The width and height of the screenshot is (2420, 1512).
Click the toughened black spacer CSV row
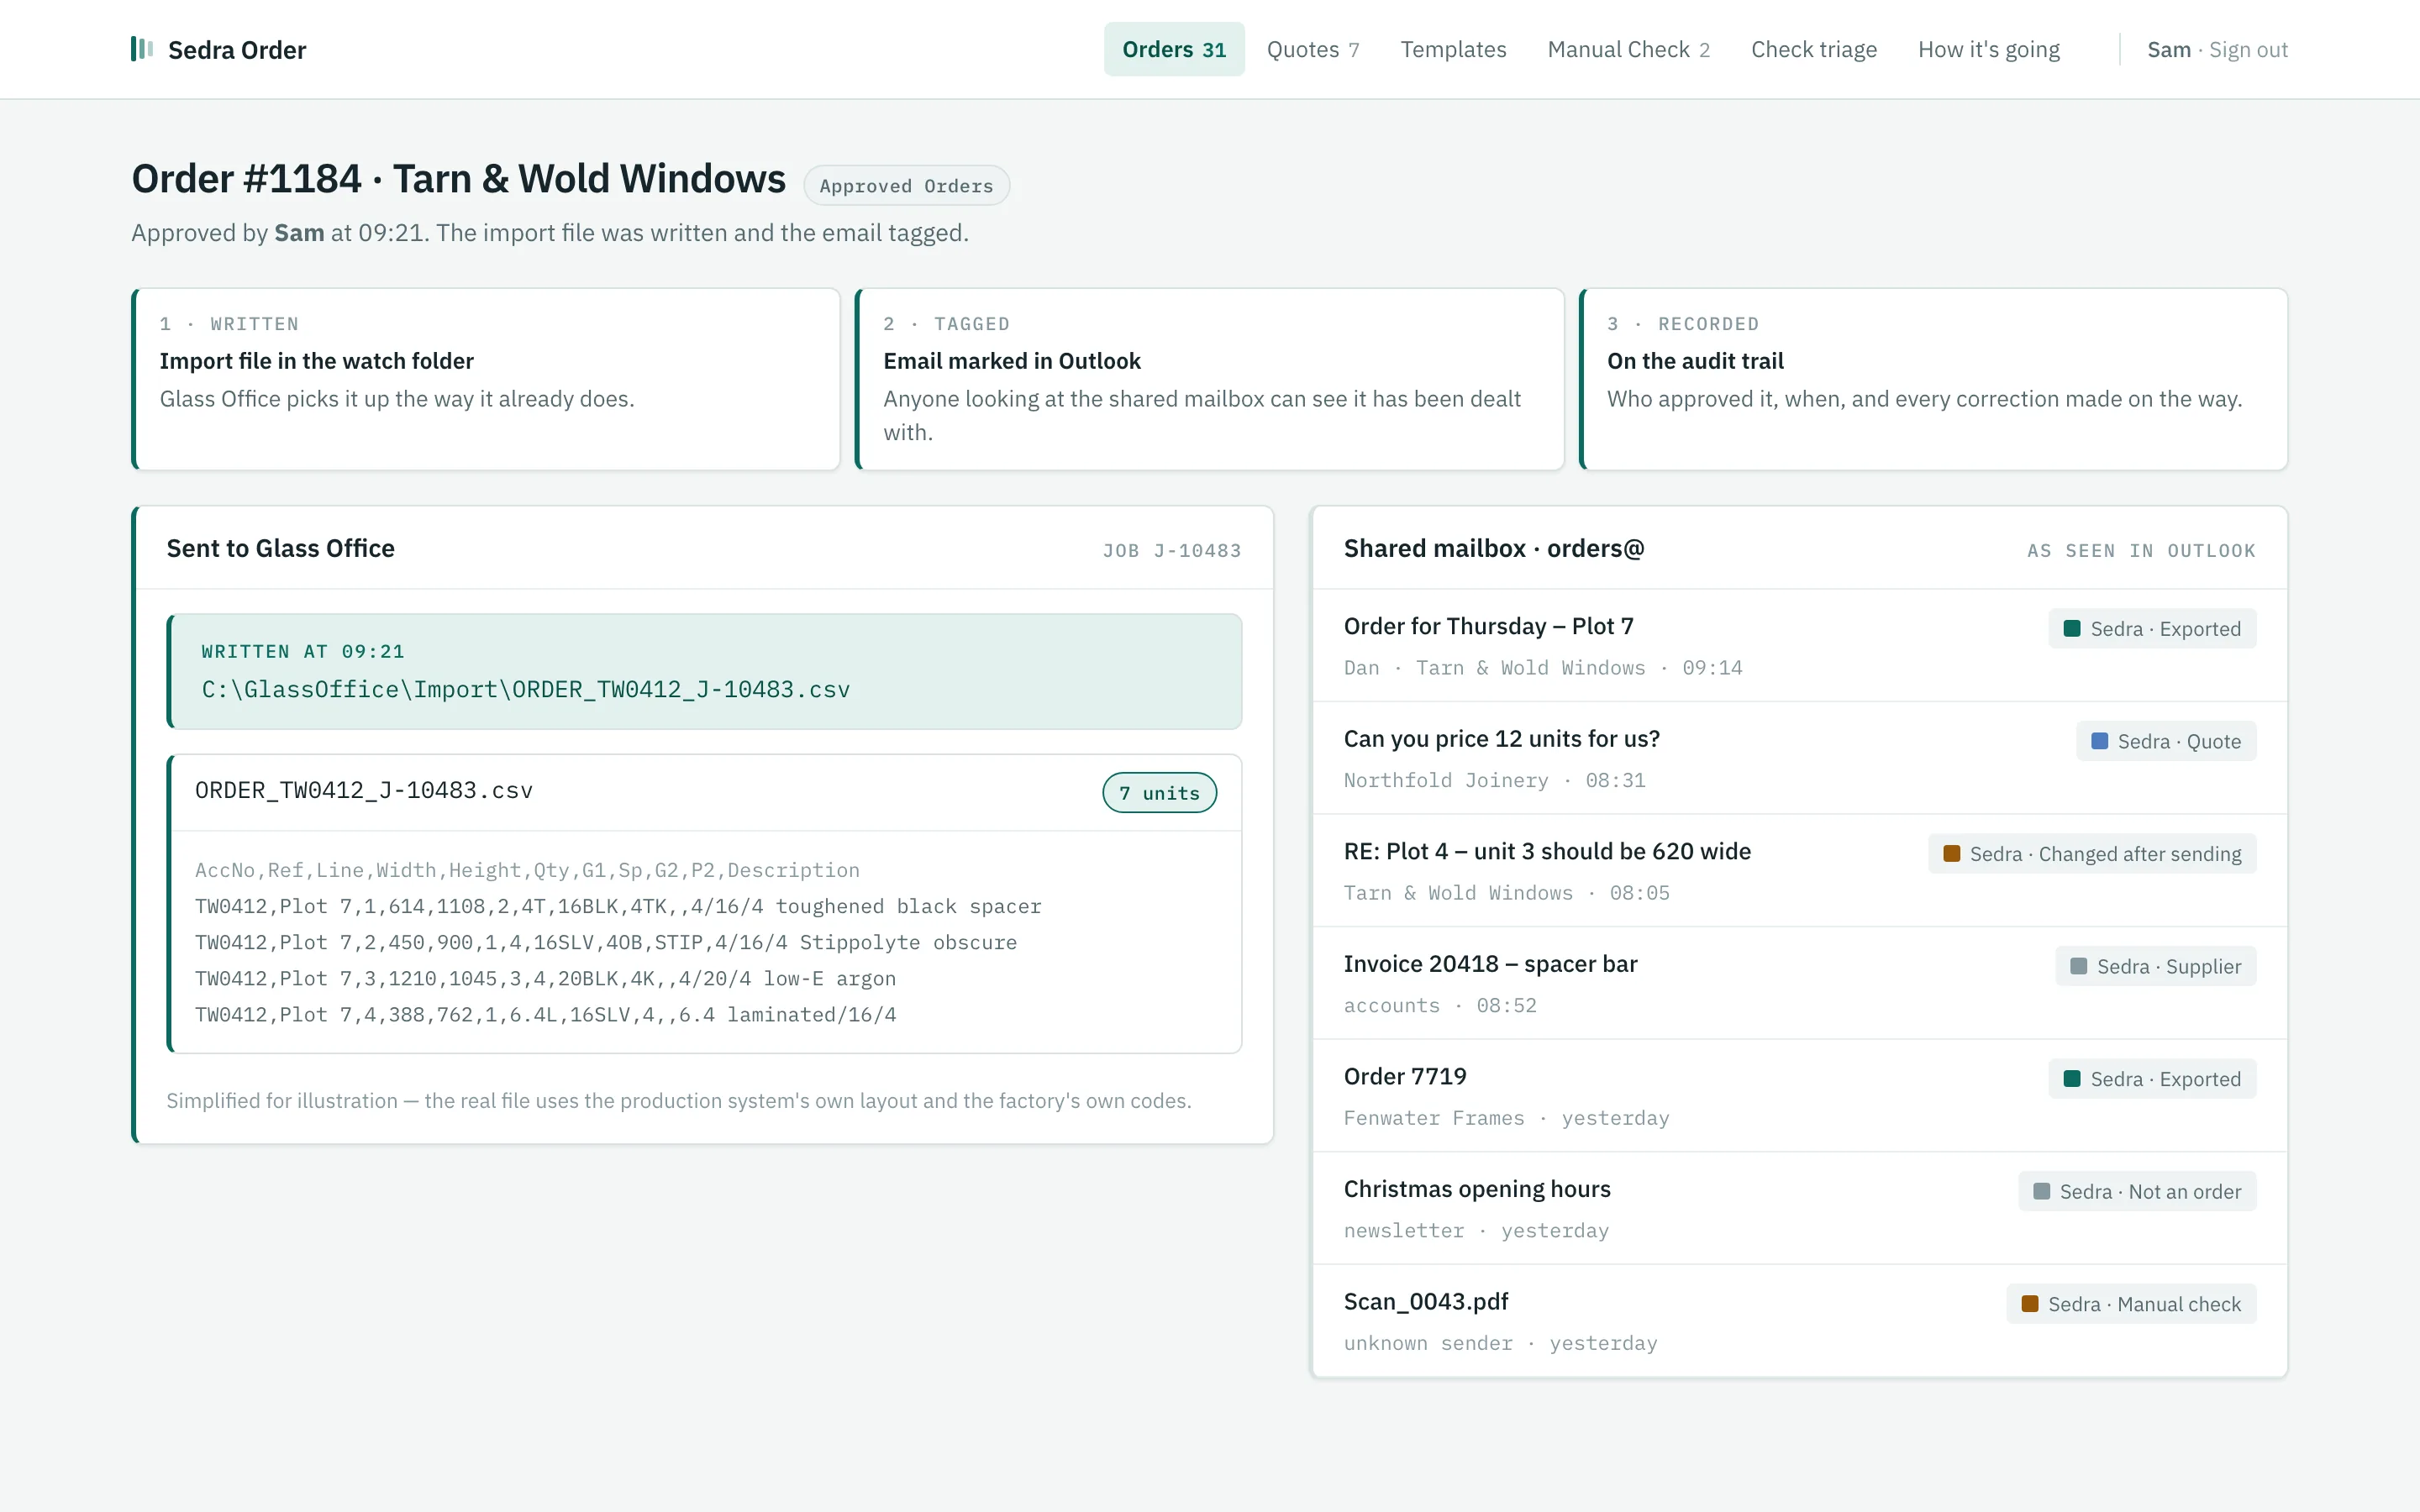(618, 906)
